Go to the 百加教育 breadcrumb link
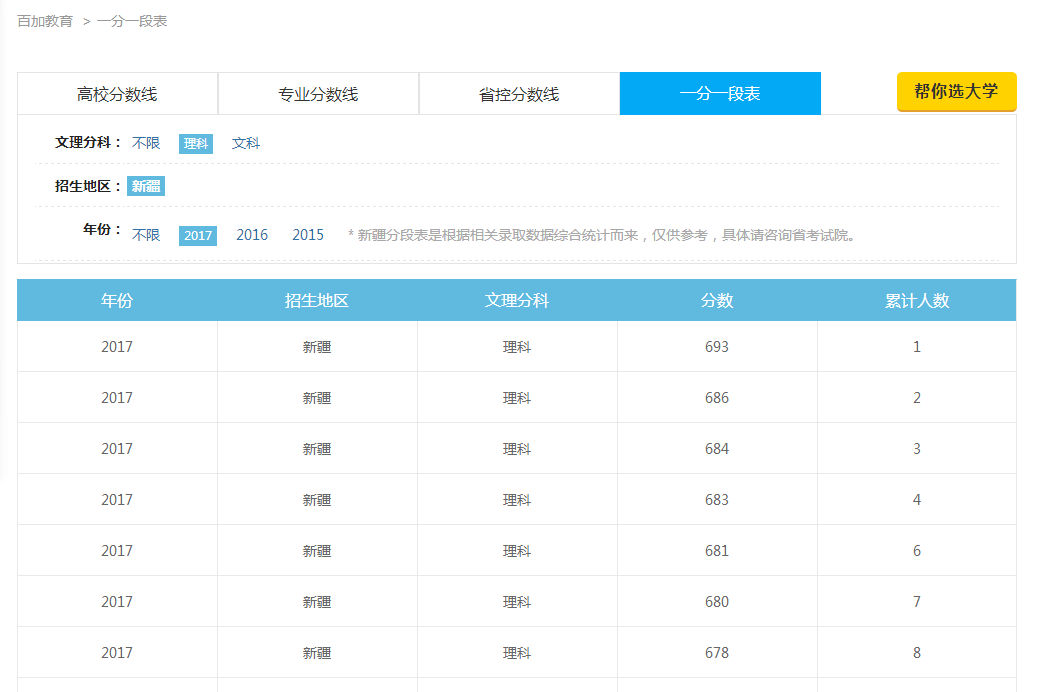 tap(45, 21)
